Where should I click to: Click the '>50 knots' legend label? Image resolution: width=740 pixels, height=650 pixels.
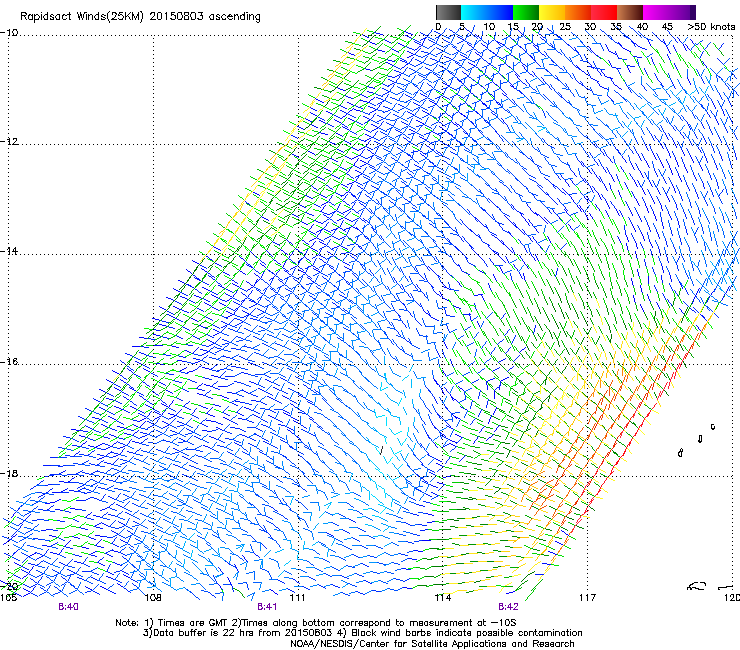pos(711,27)
